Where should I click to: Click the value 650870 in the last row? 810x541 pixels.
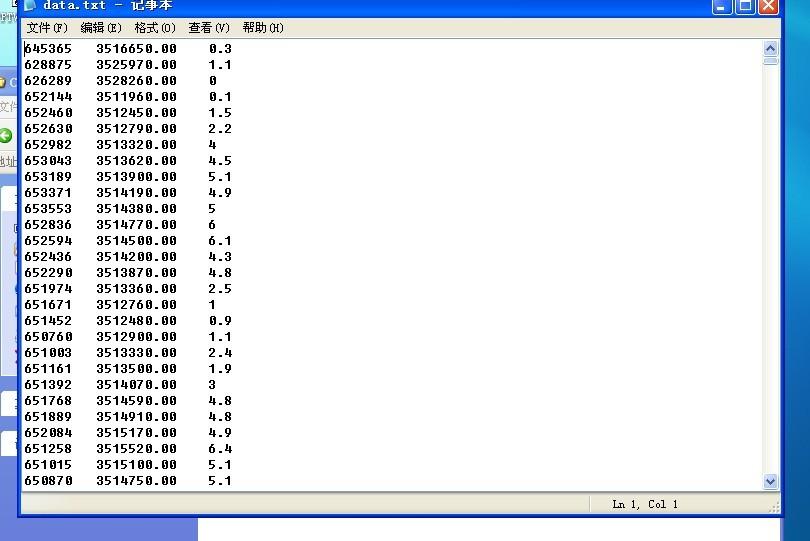tap(48, 481)
